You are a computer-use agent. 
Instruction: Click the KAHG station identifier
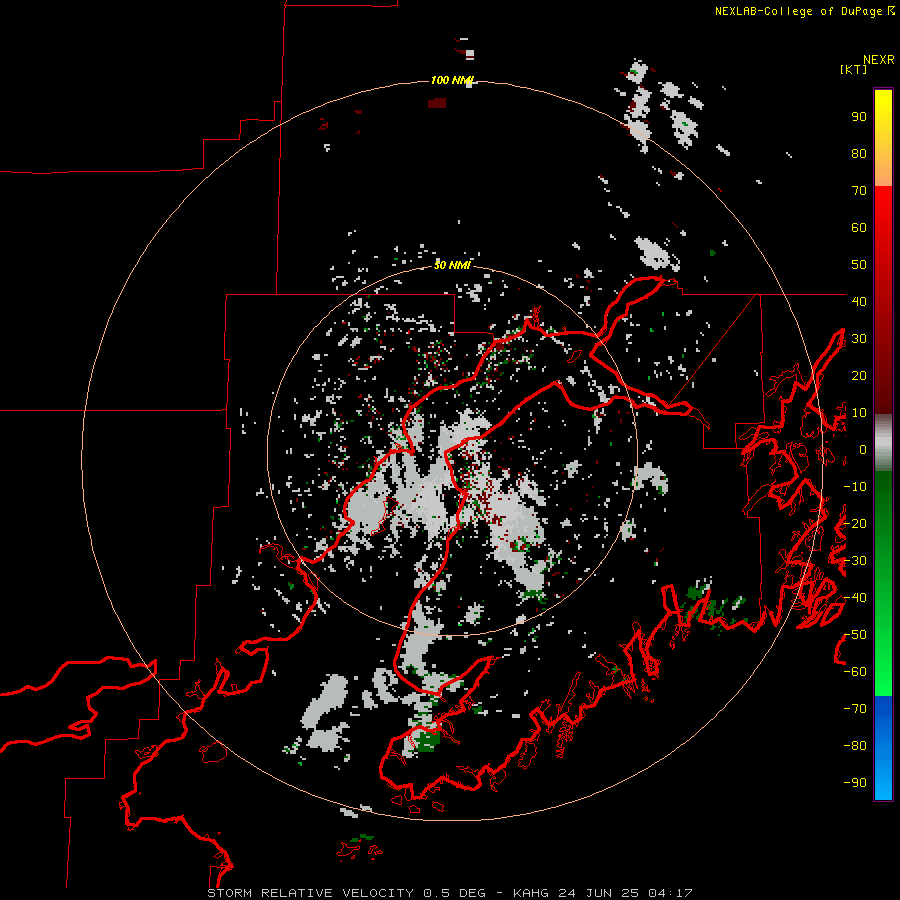click(530, 893)
